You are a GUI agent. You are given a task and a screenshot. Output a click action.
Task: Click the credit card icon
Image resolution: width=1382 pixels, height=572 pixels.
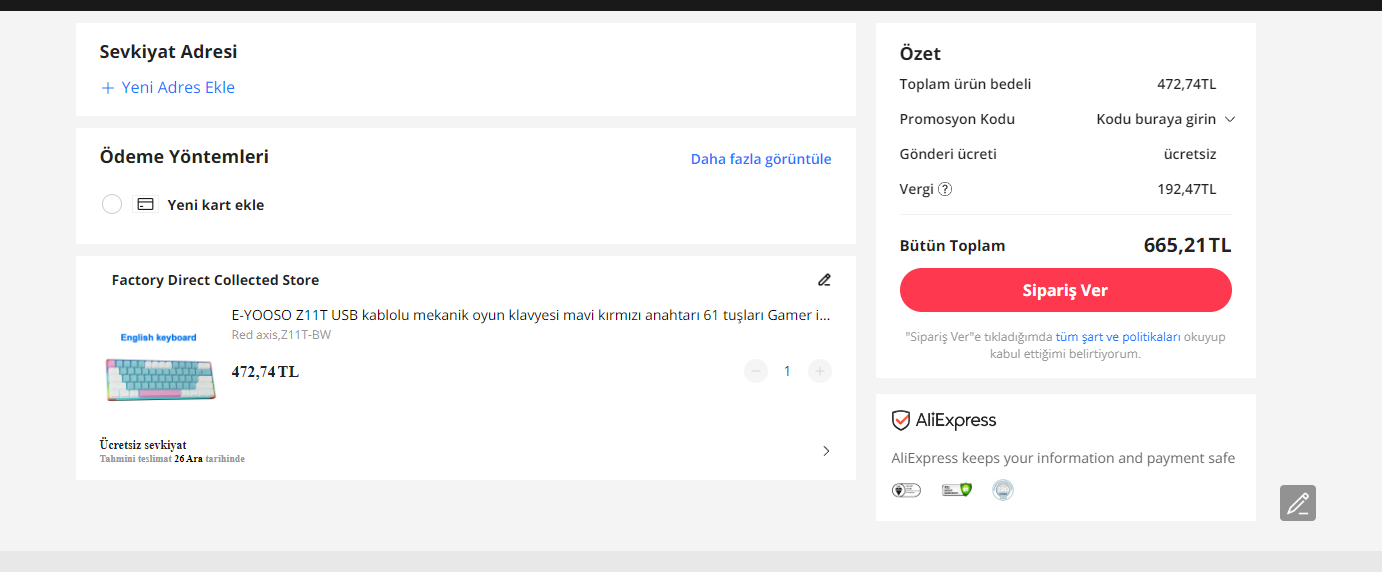(146, 204)
